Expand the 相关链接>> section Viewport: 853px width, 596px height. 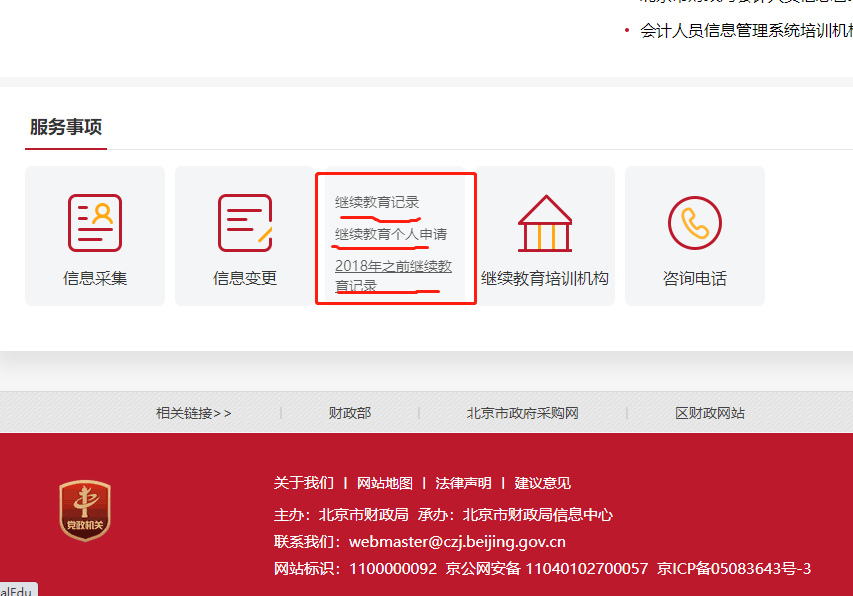193,413
